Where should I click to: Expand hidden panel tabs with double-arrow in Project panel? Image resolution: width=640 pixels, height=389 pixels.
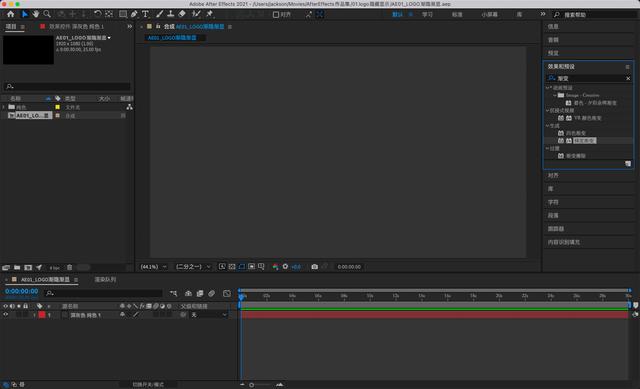click(130, 27)
